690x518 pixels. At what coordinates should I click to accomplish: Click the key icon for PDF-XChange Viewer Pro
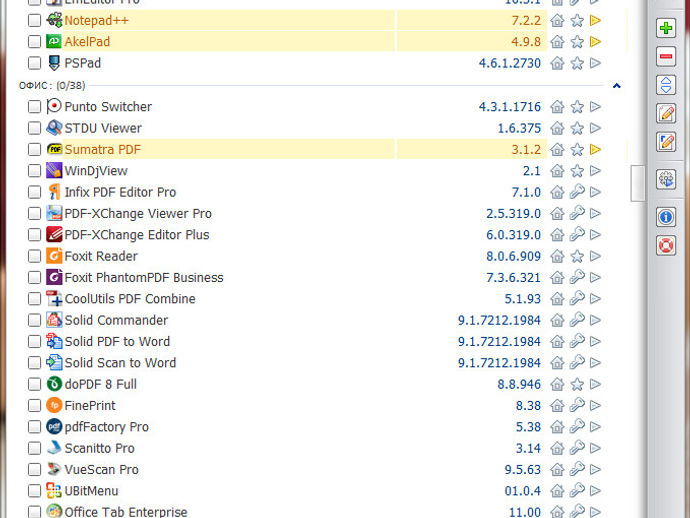(x=577, y=213)
